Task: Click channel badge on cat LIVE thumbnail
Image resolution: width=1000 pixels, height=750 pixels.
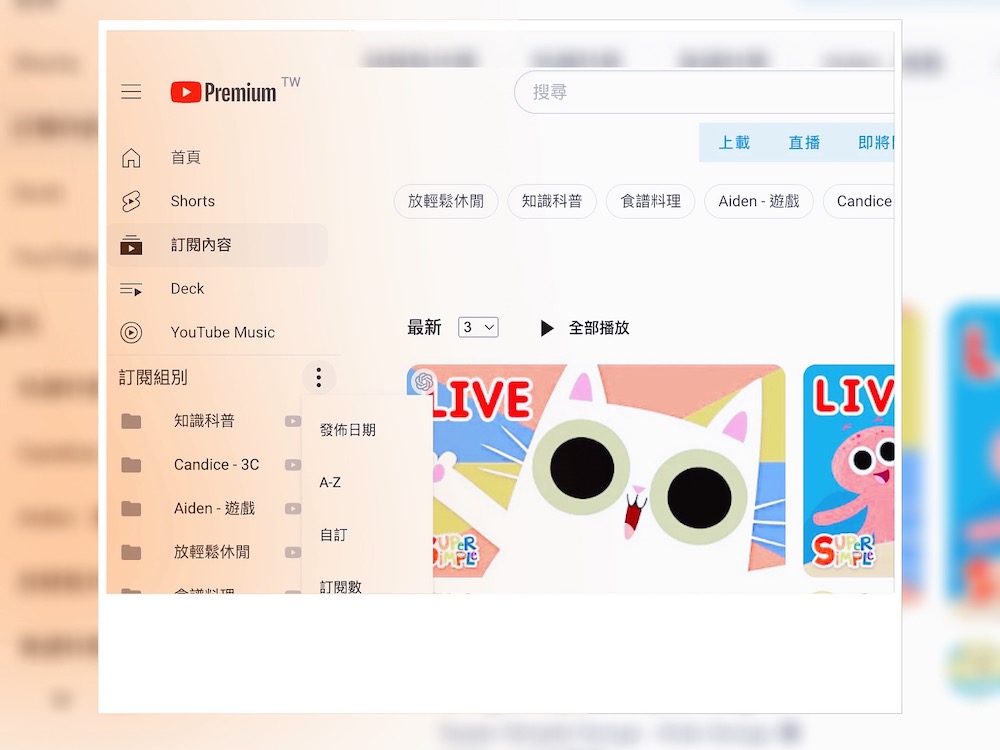Action: pyautogui.click(x=423, y=381)
